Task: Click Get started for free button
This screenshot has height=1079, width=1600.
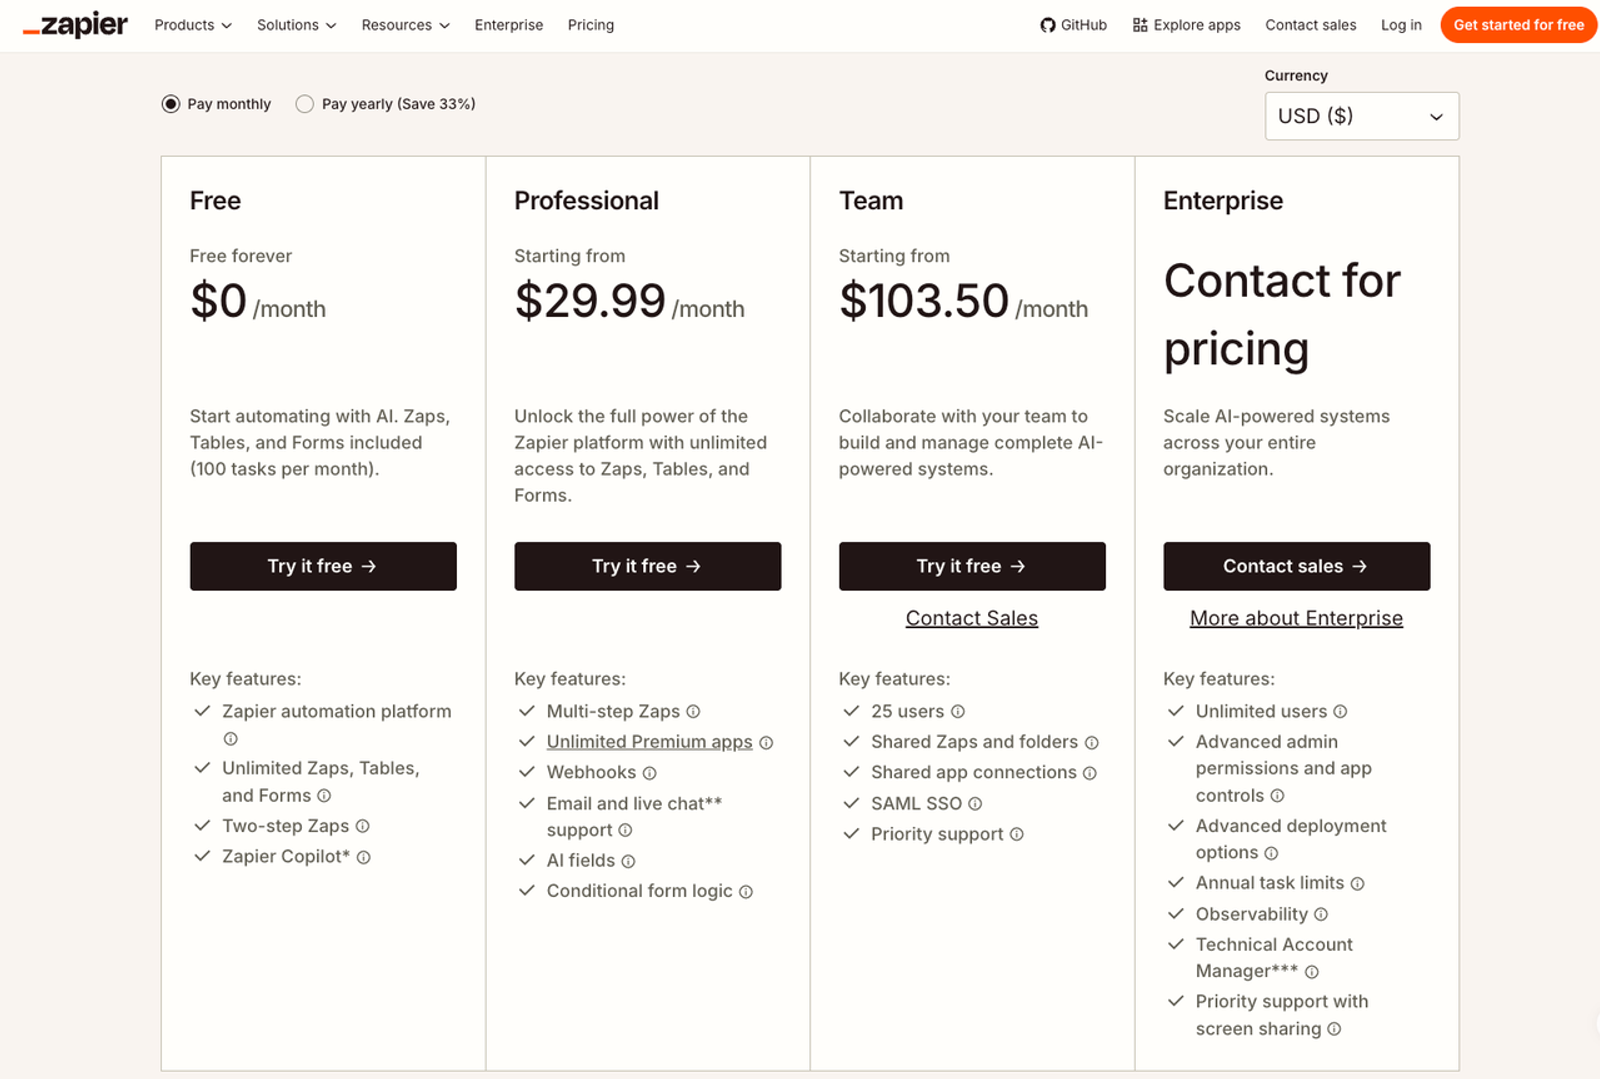Action: click(1518, 25)
